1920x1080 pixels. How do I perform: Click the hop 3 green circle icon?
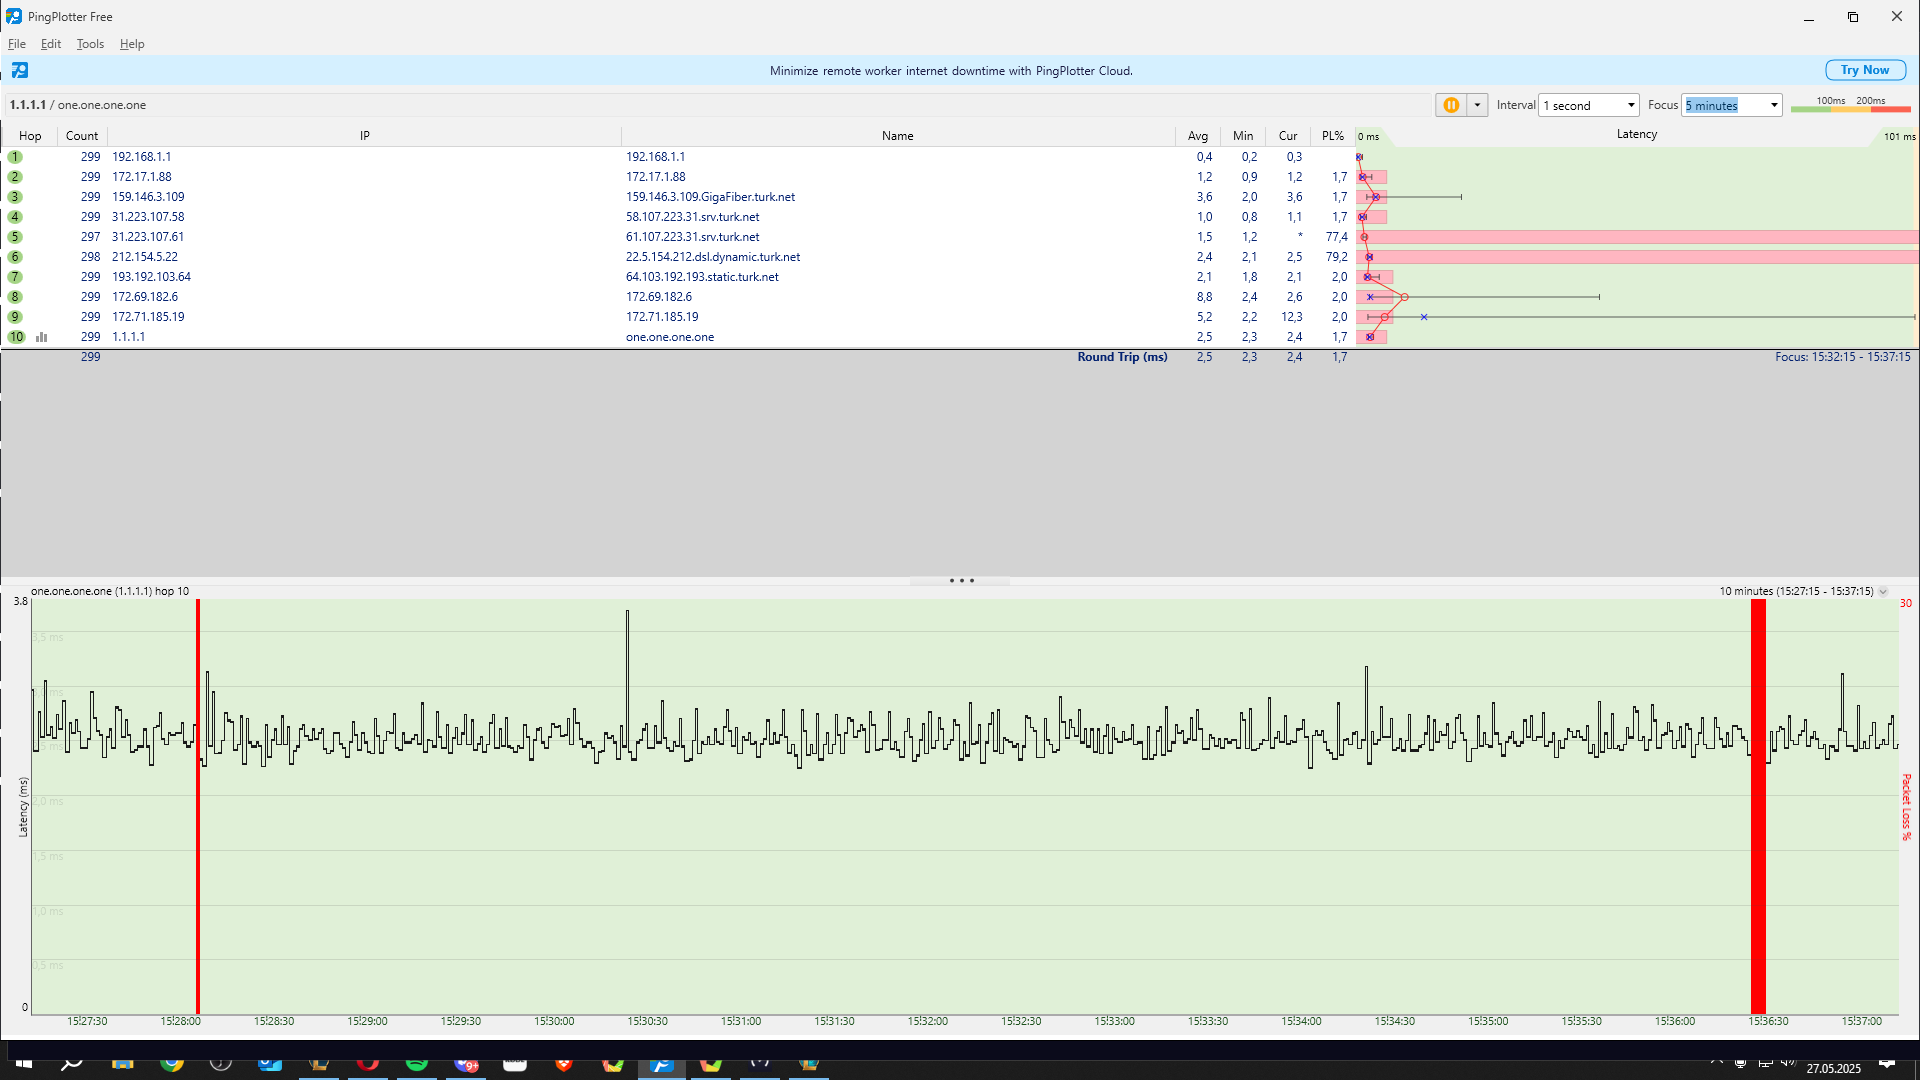point(15,197)
